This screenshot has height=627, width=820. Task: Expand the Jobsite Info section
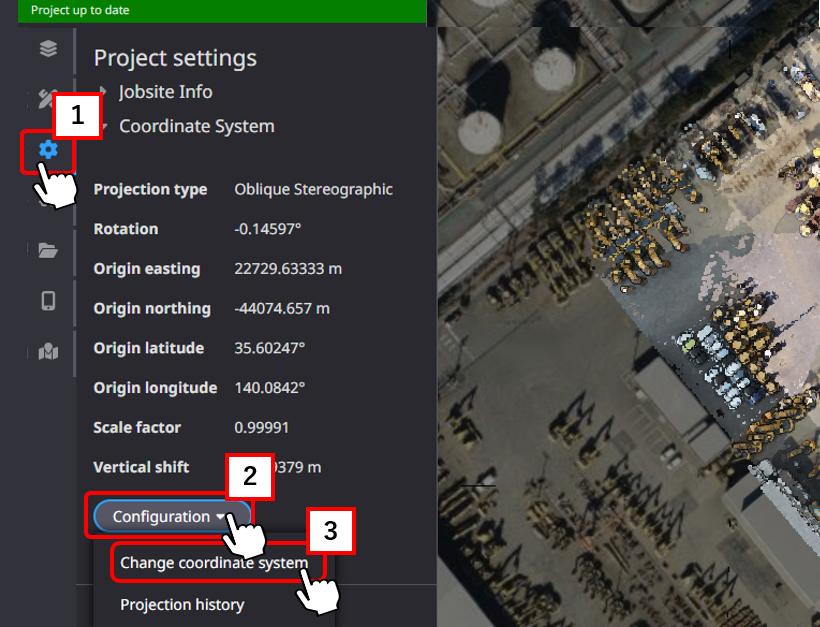[165, 92]
